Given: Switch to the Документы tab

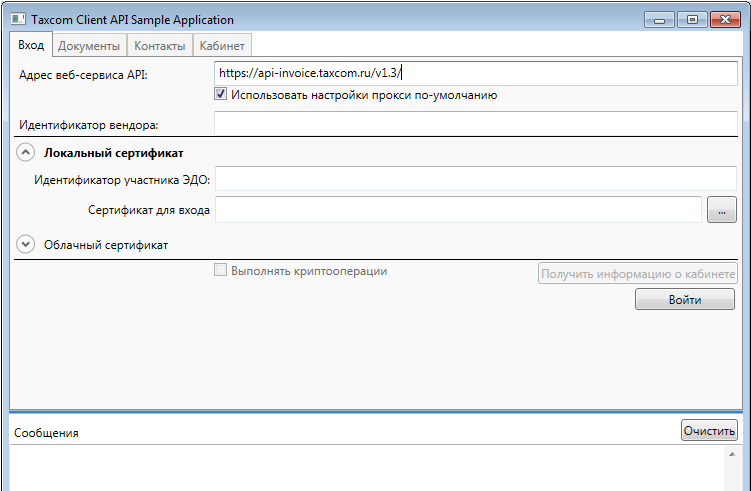Looking at the screenshot, I should click(89, 46).
